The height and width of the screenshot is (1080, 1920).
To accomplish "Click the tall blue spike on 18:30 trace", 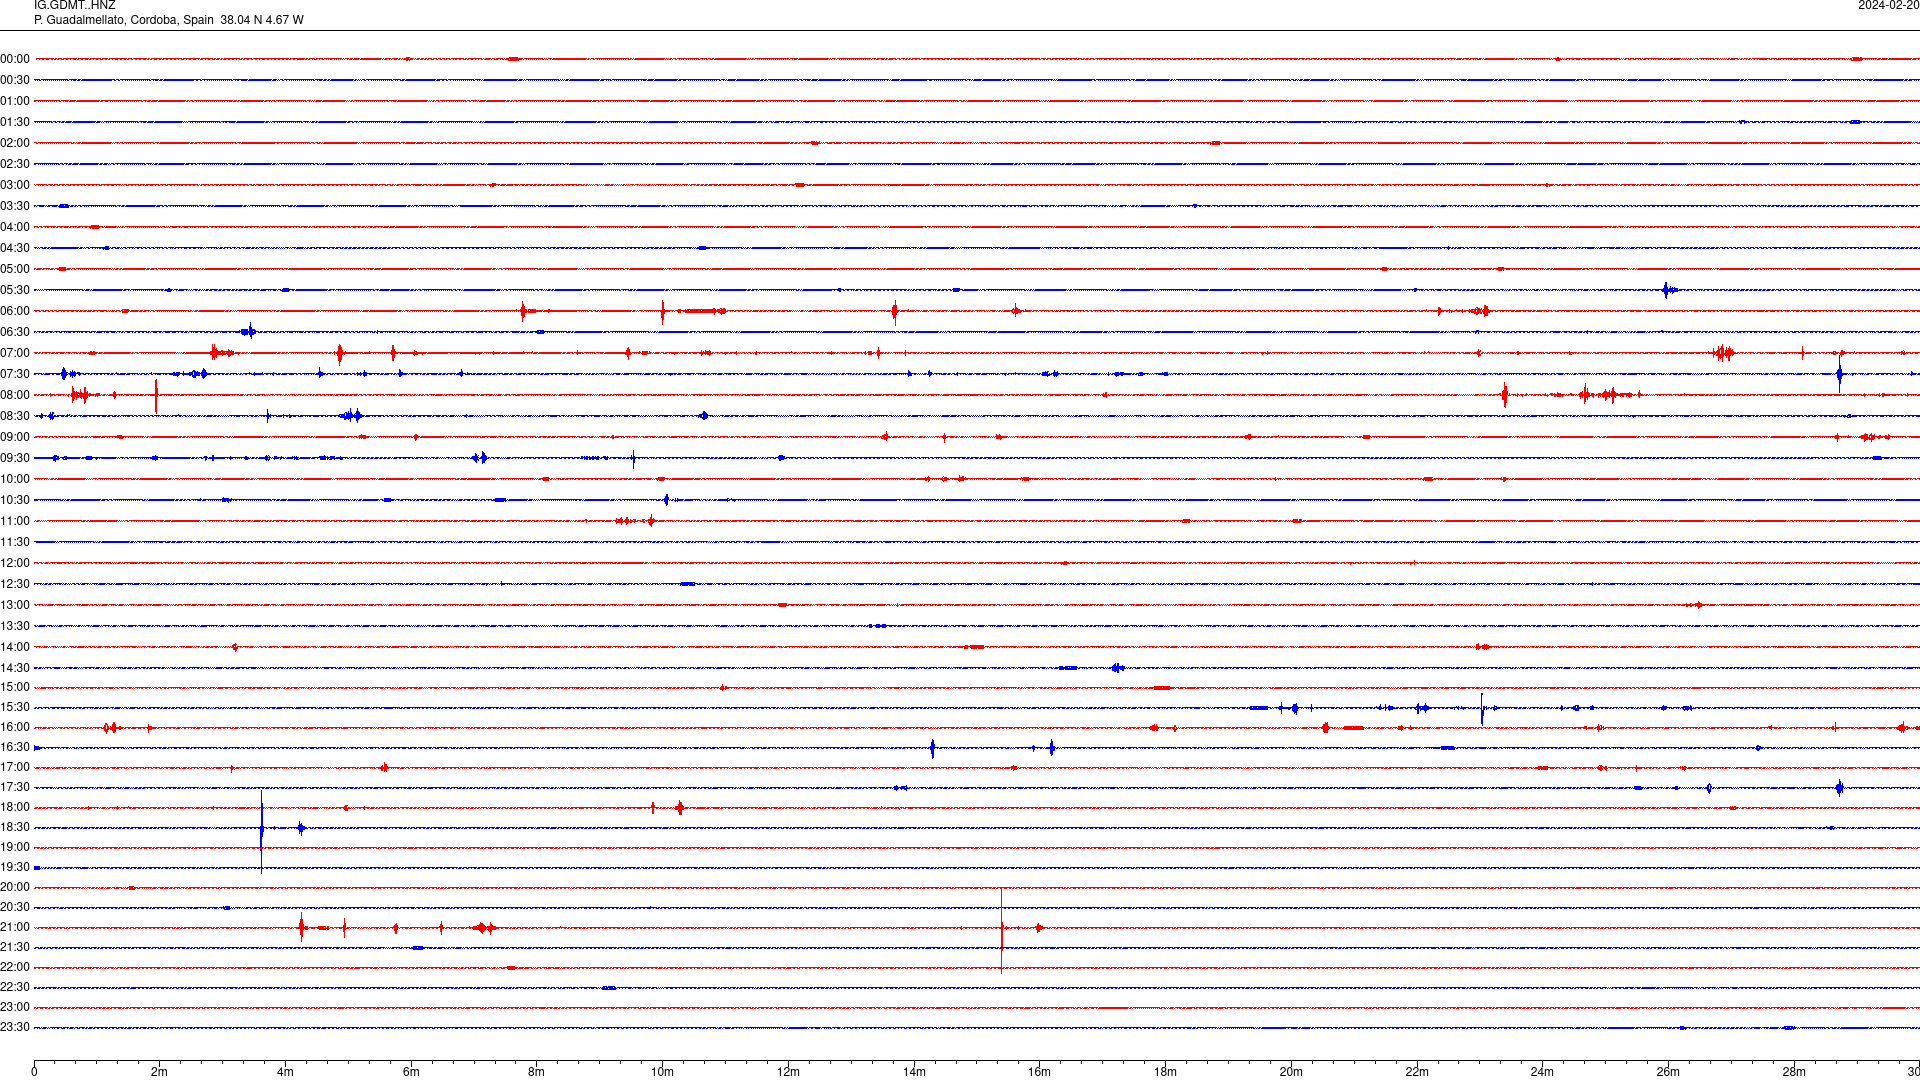I will coord(262,831).
